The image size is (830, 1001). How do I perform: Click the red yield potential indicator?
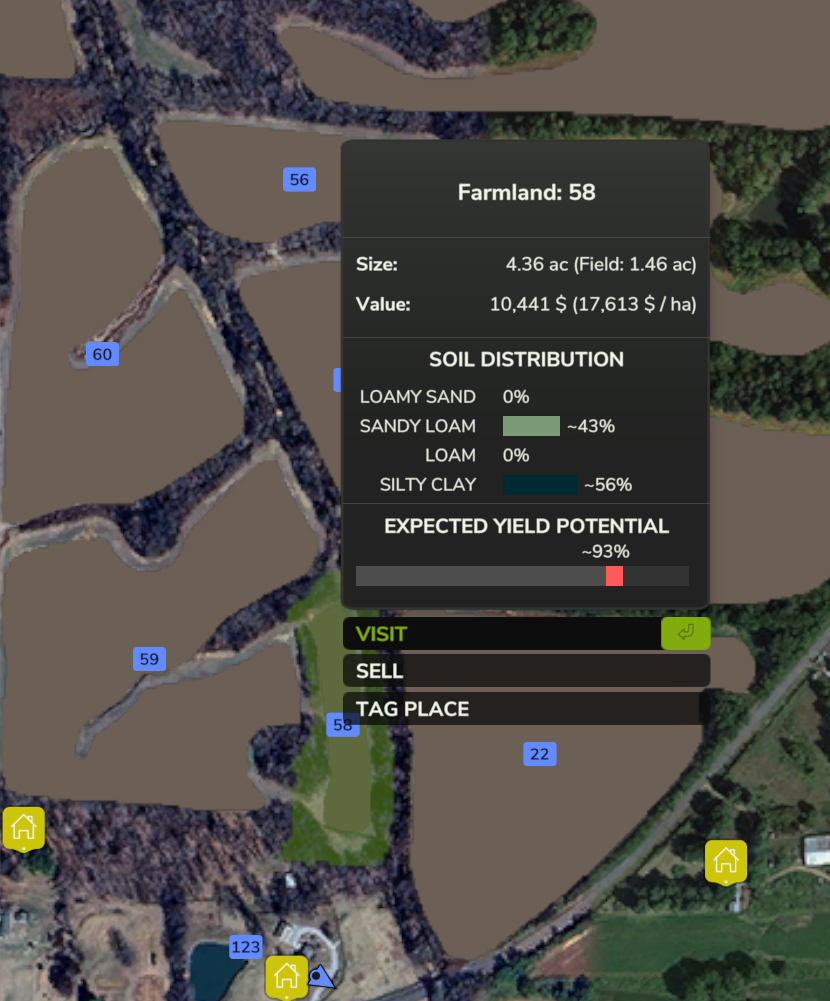[614, 576]
